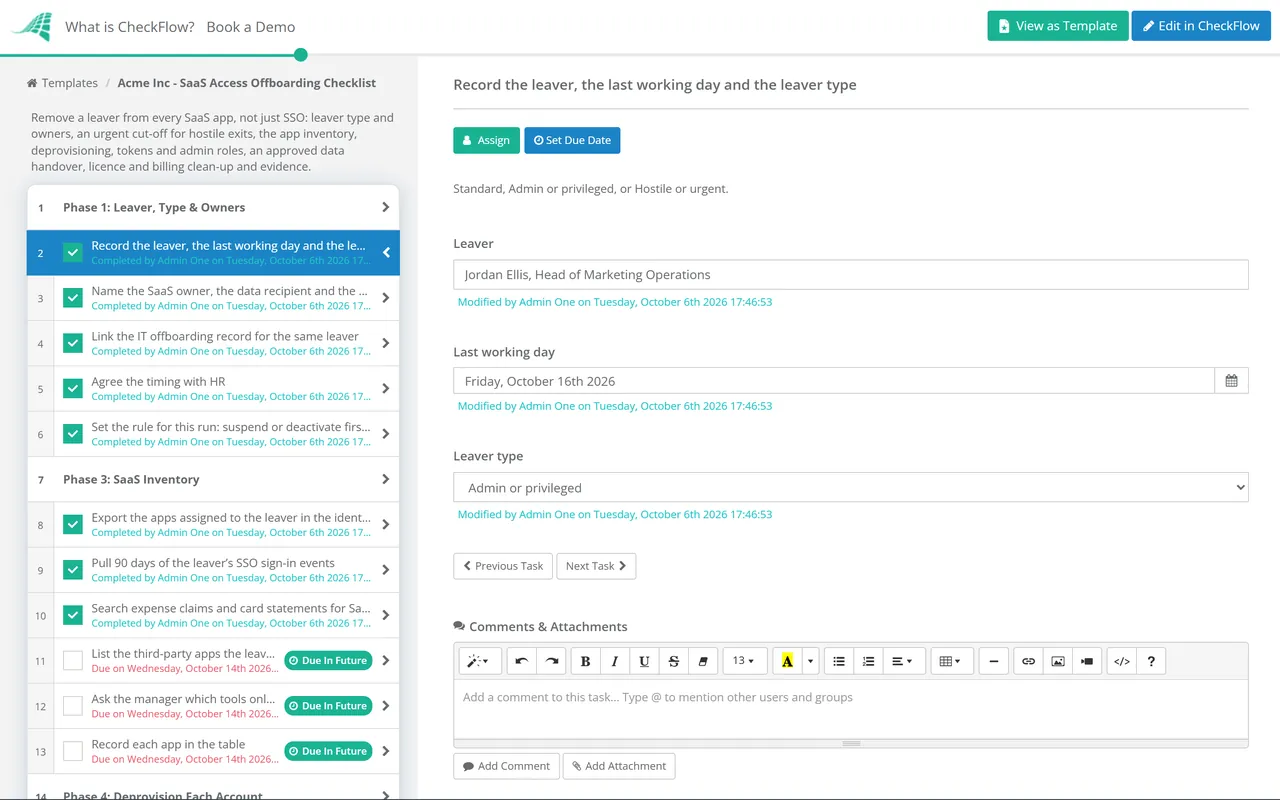1280x800 pixels.
Task: Undo the last comment edit
Action: (521, 661)
